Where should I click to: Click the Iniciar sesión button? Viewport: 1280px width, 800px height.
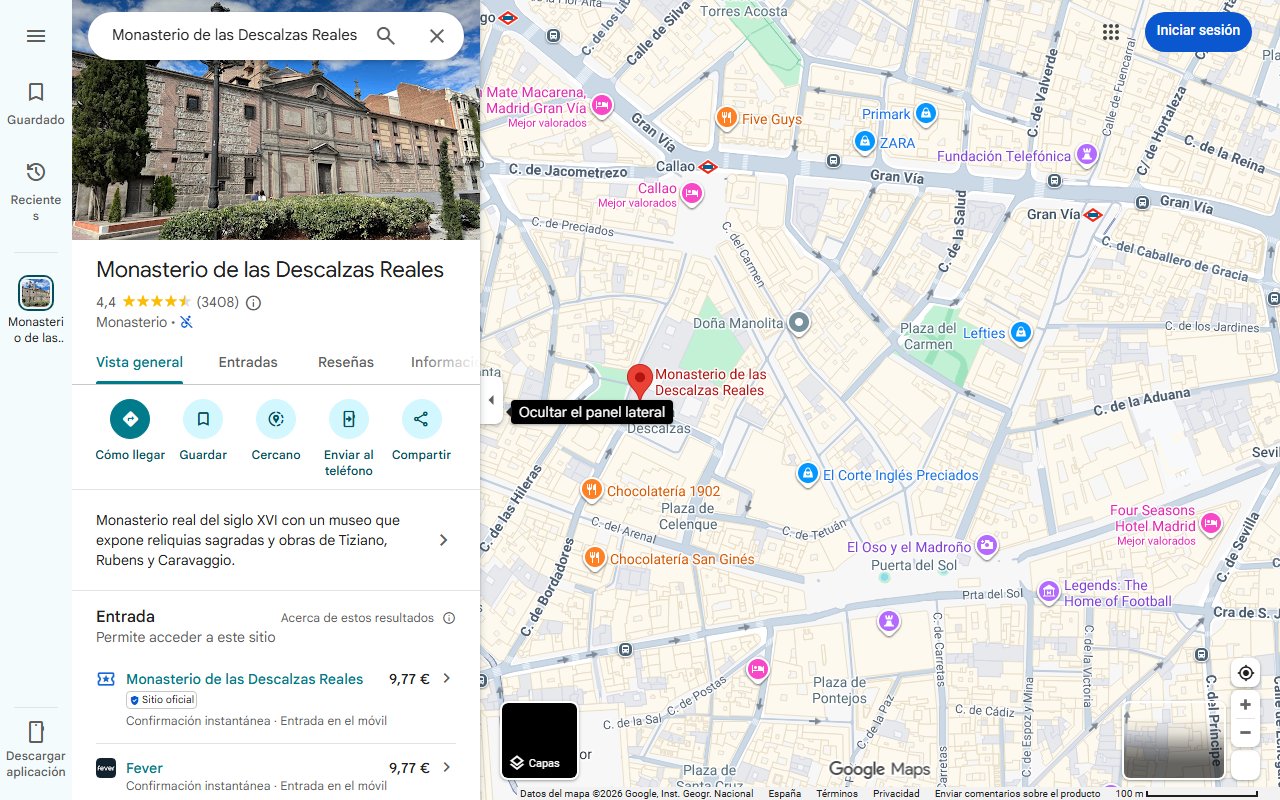1198,31
